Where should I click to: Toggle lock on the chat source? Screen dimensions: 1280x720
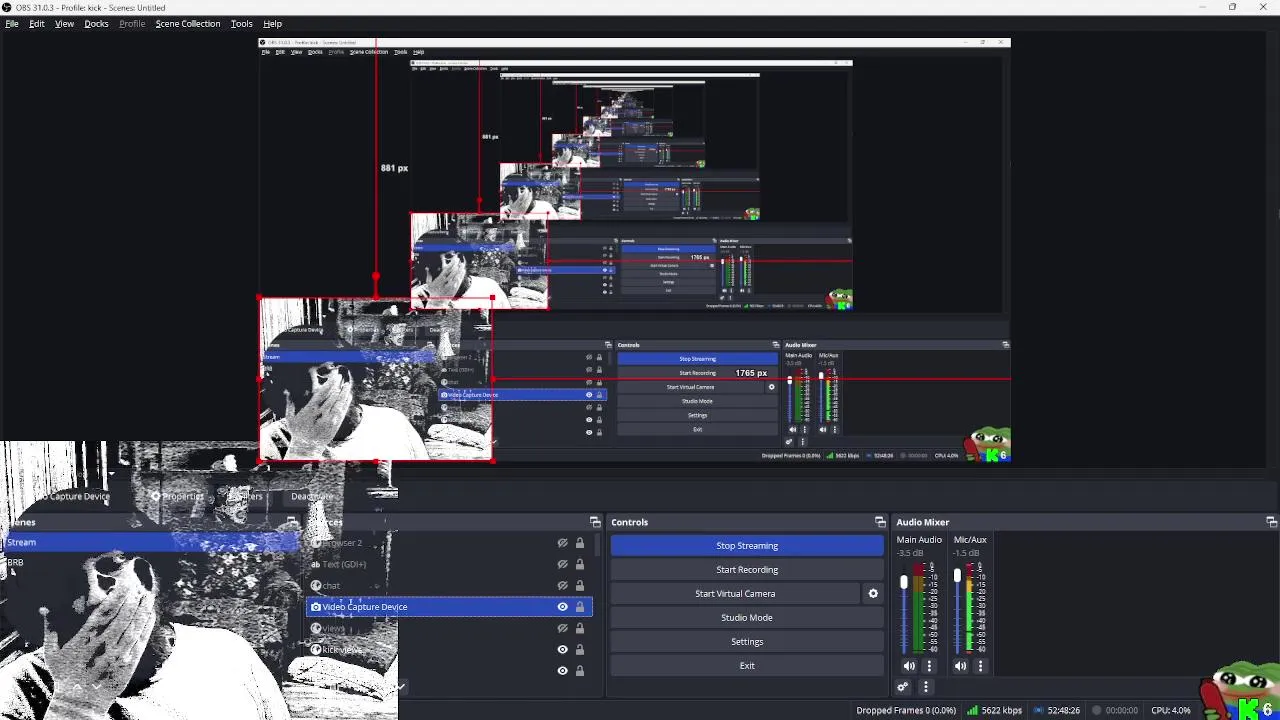coord(579,586)
